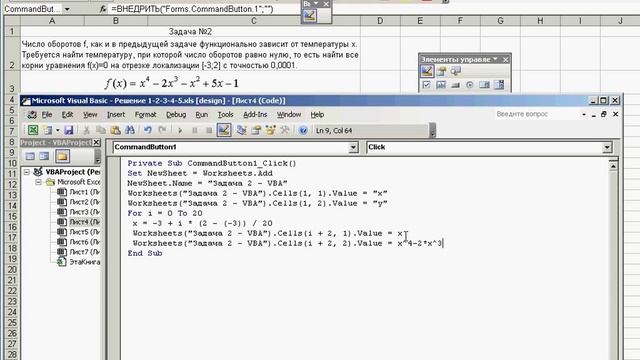Click the Break pause icon
The image size is (640, 360).
[195, 131]
